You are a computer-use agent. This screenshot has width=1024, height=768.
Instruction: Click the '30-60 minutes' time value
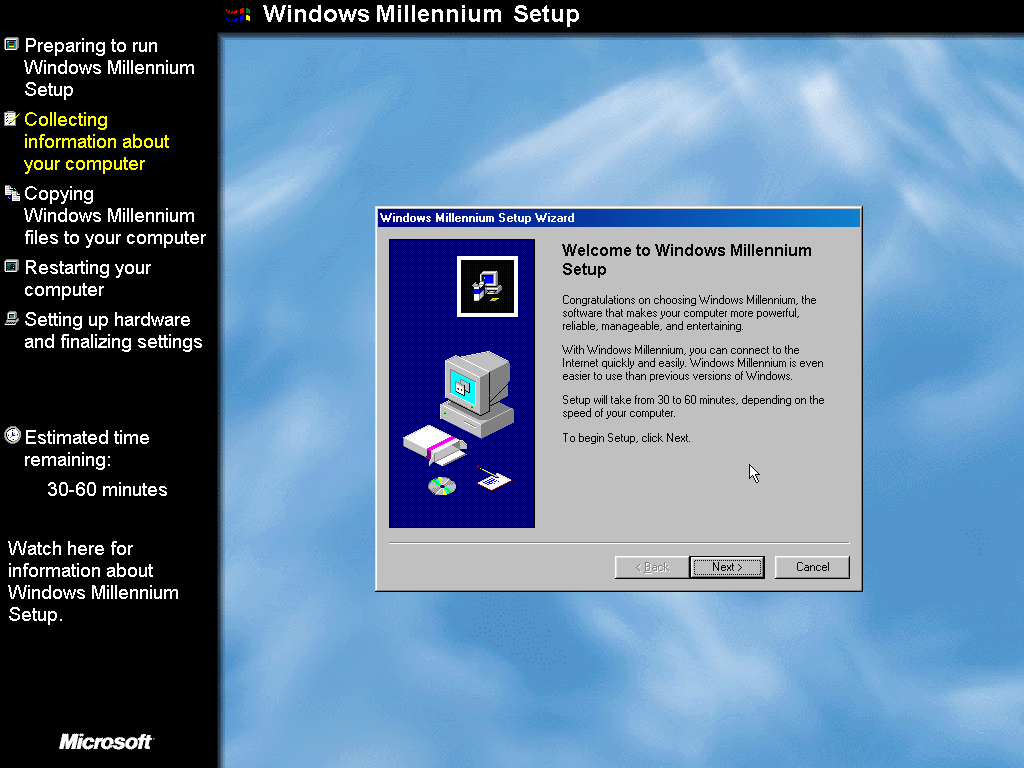pyautogui.click(x=107, y=489)
